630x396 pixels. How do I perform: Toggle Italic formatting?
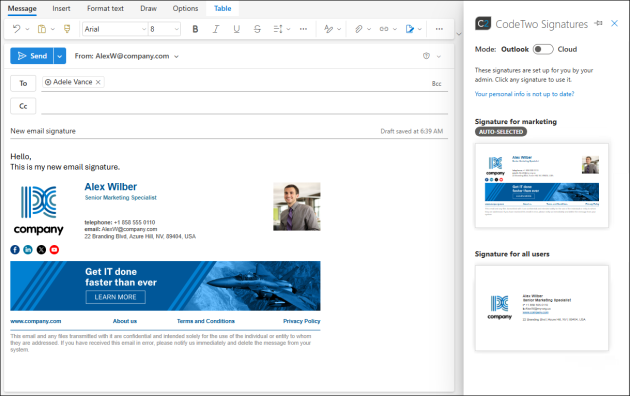pyautogui.click(x=216, y=29)
